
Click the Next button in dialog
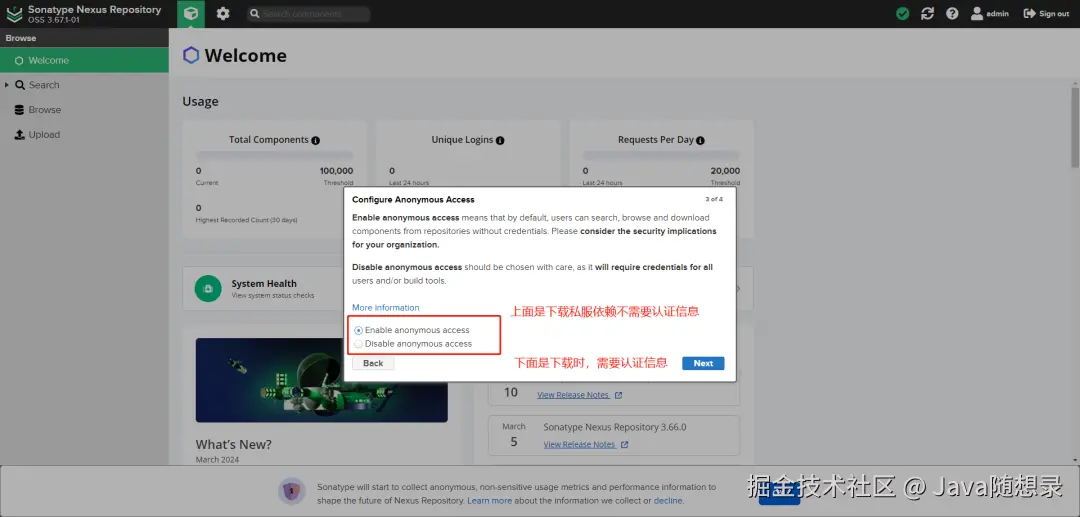703,363
